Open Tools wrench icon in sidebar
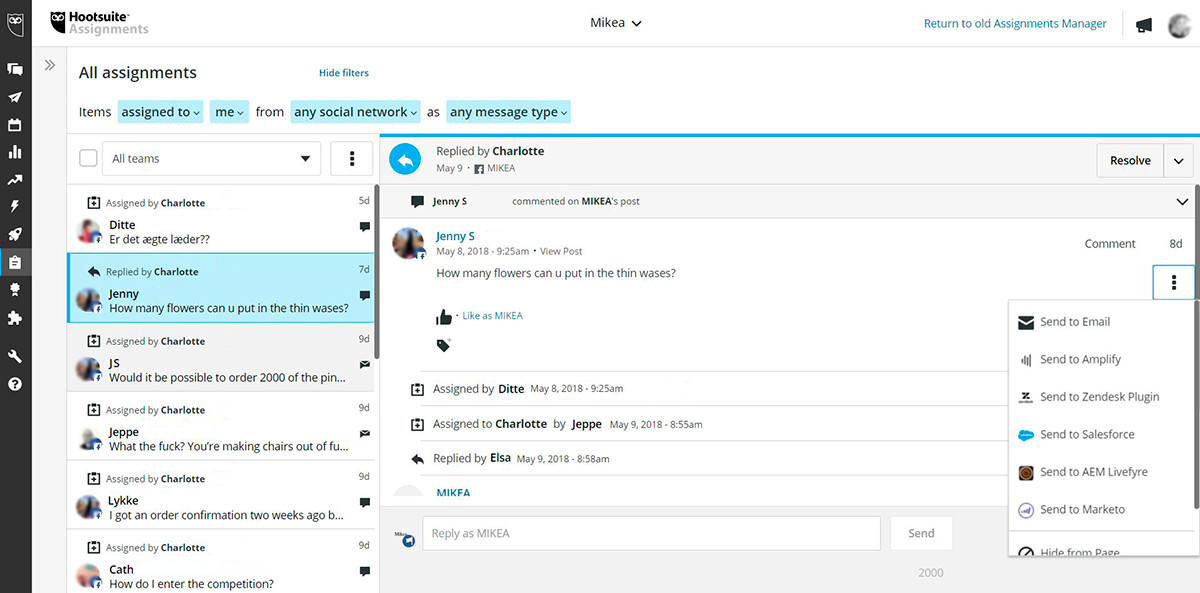 [15, 356]
